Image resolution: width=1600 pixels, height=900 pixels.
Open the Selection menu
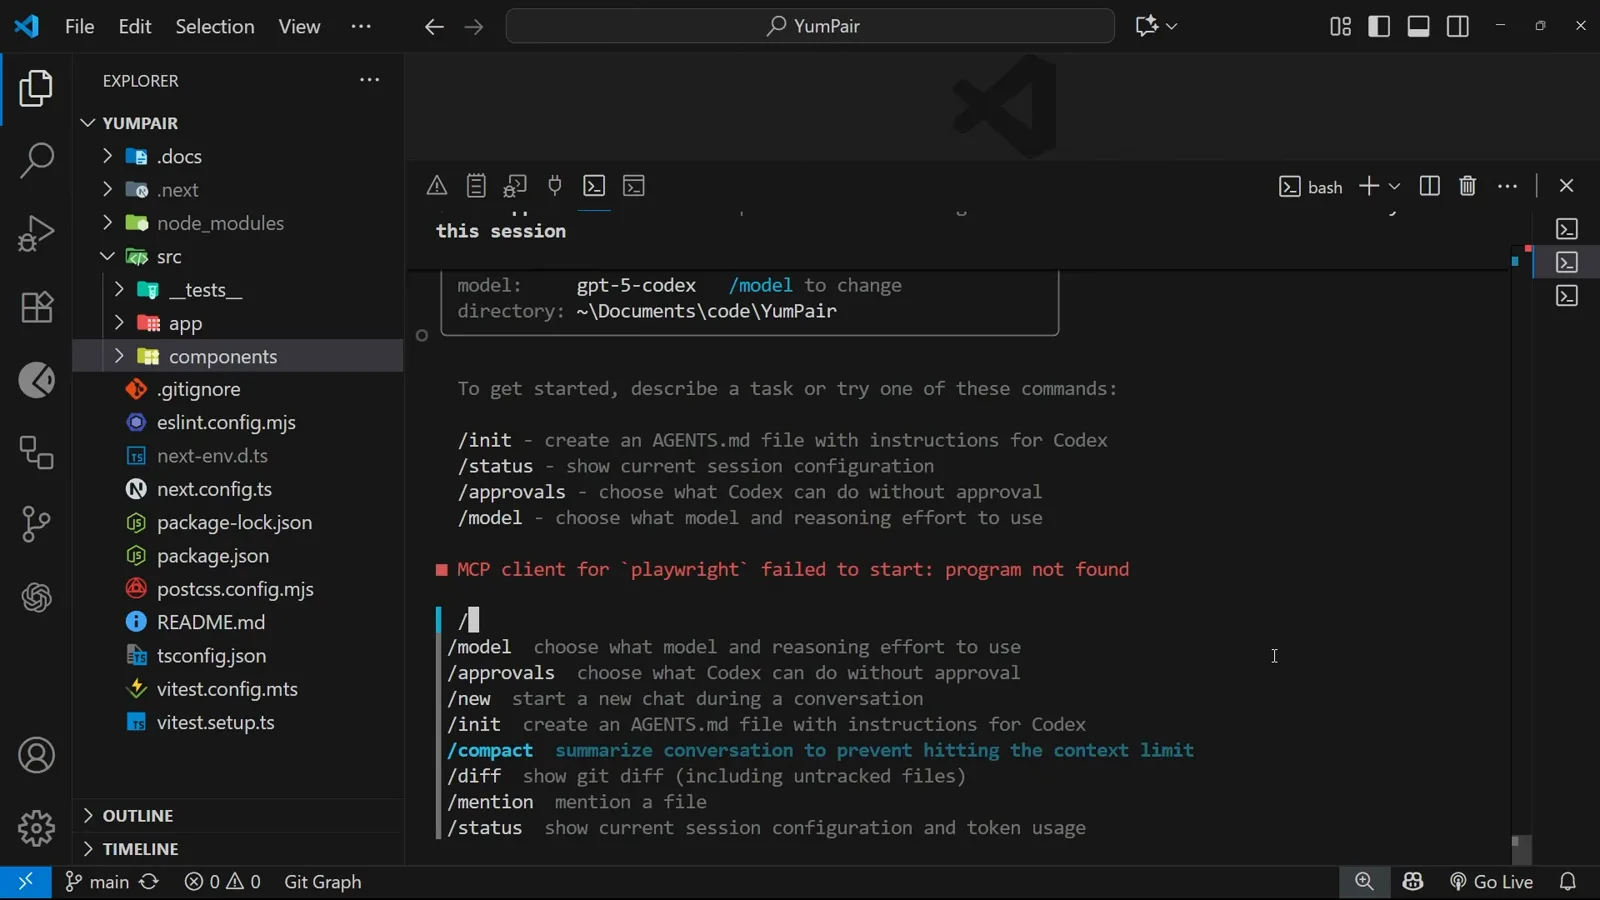pos(215,26)
